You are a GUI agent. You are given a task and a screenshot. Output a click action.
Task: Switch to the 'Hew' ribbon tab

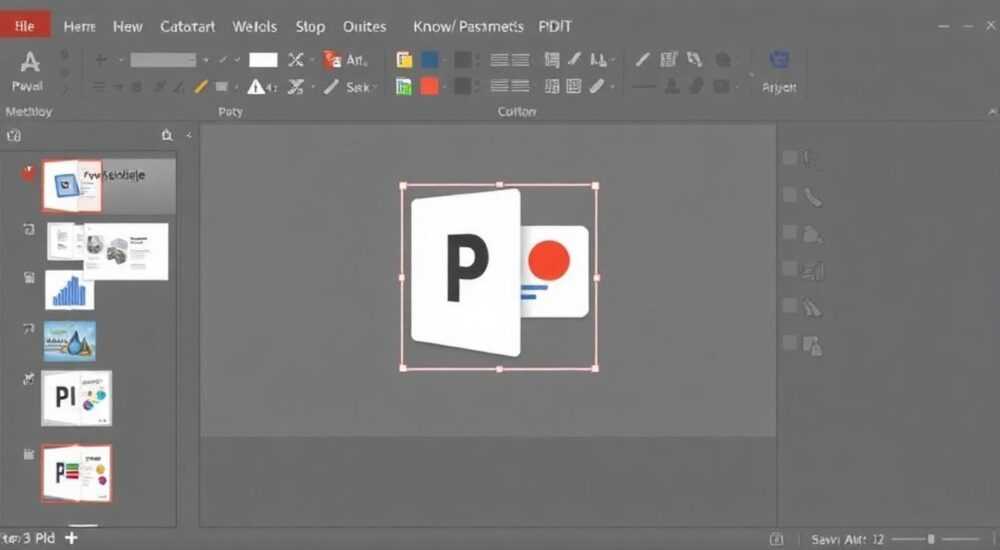(128, 27)
